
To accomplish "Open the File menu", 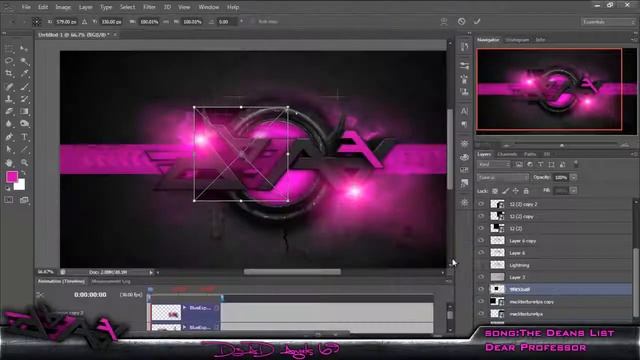I will (x=26, y=7).
